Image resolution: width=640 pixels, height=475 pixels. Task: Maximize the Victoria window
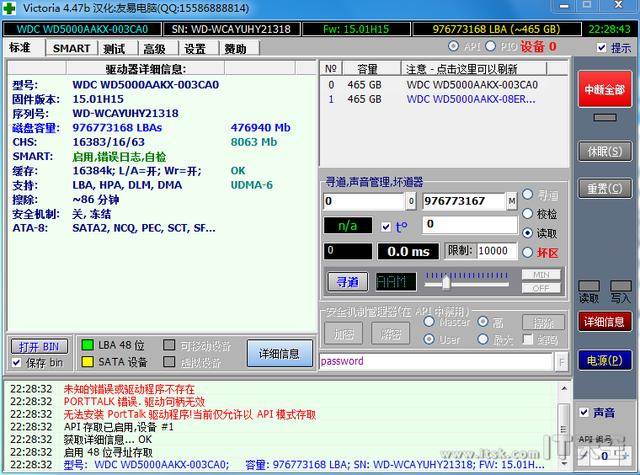[x=587, y=5]
